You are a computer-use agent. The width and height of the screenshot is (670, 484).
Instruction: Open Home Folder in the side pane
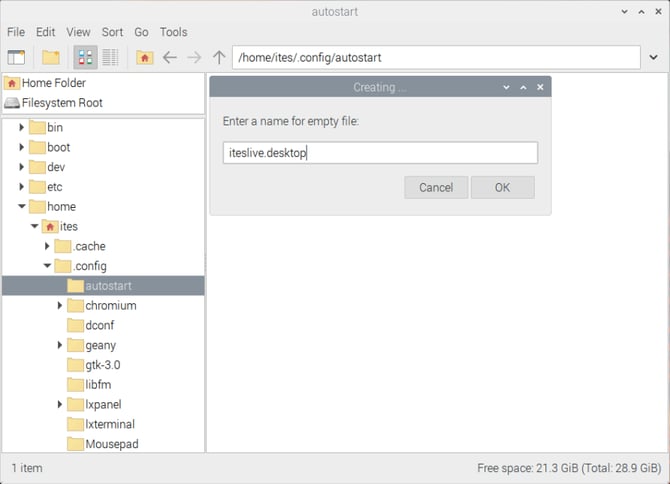coord(53,83)
